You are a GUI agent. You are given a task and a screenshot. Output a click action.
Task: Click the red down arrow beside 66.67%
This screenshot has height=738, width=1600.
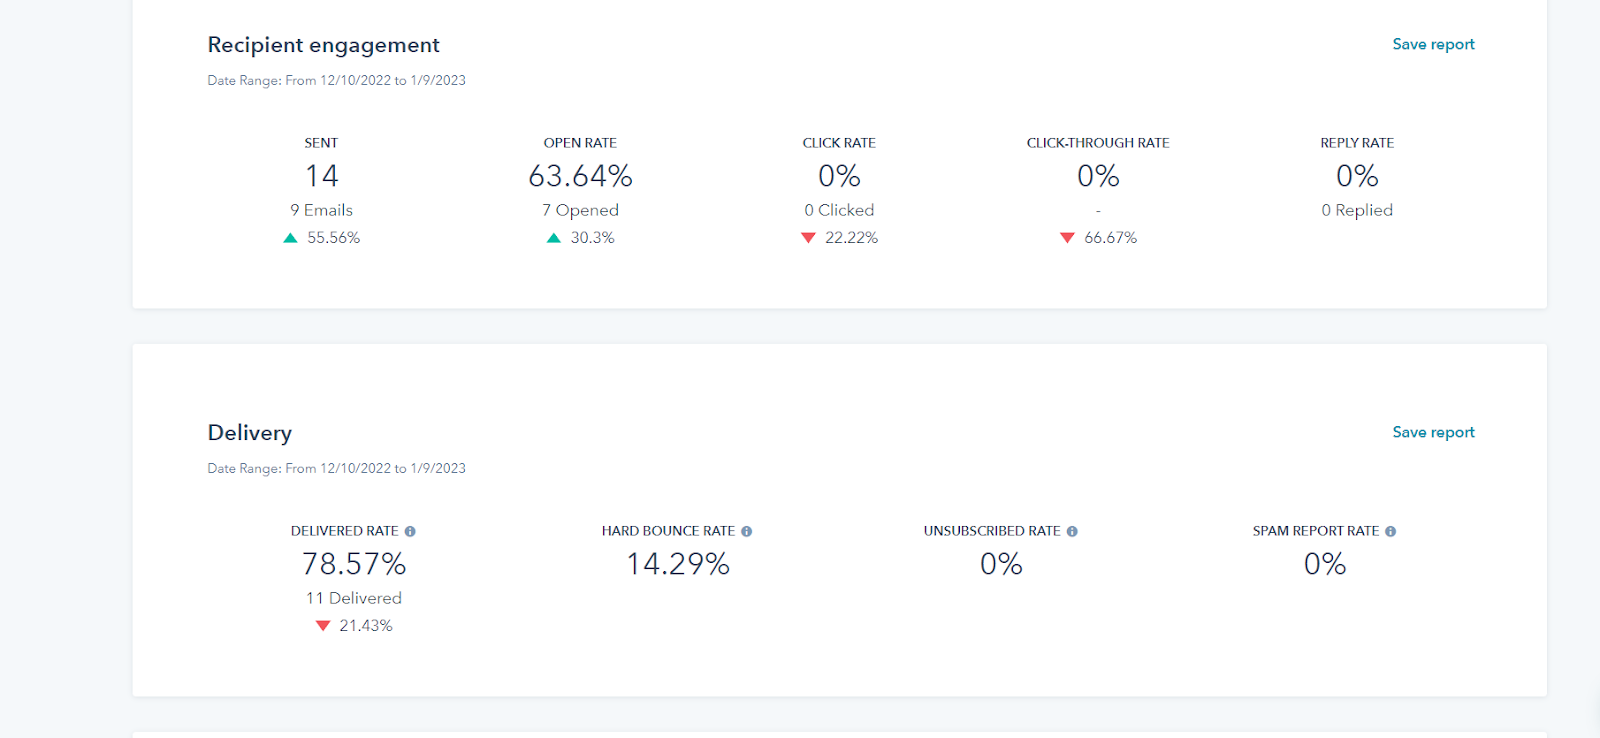pyautogui.click(x=1067, y=238)
